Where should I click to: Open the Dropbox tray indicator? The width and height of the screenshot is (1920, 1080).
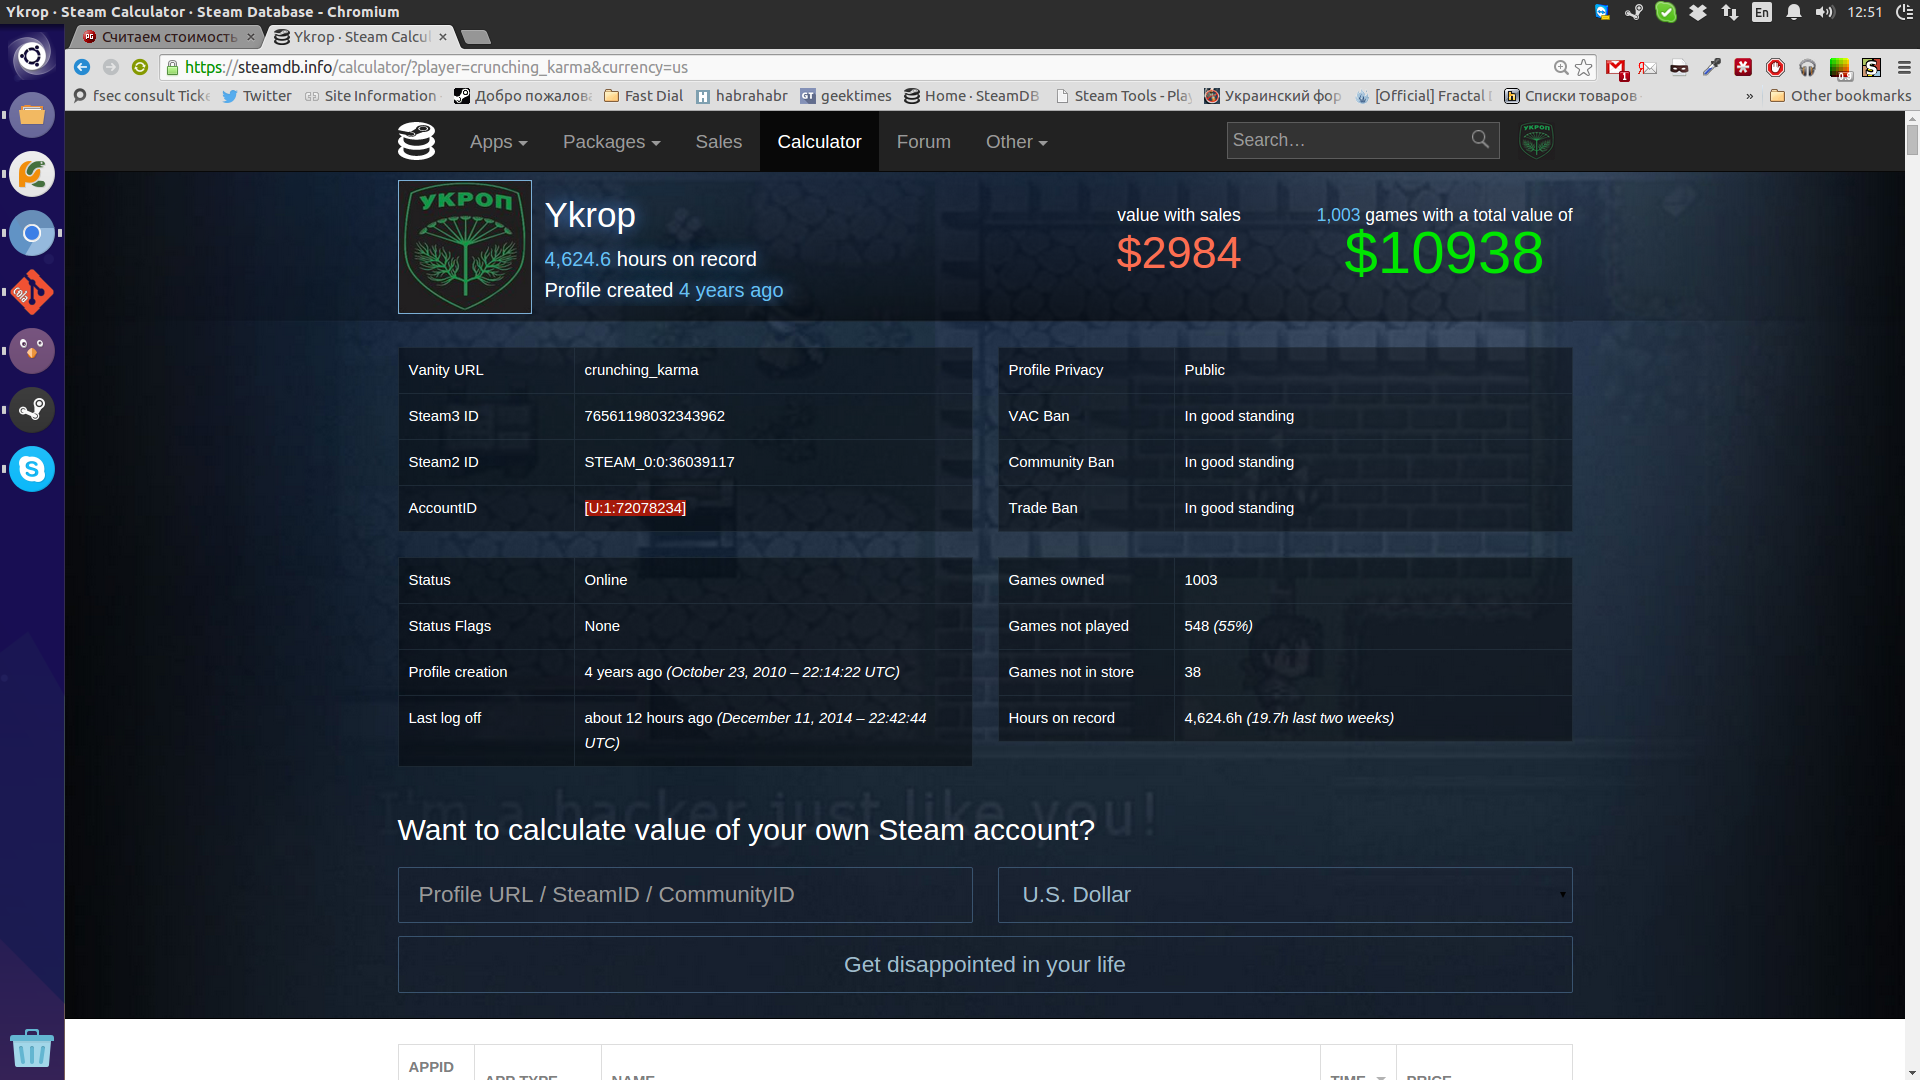coord(1698,12)
